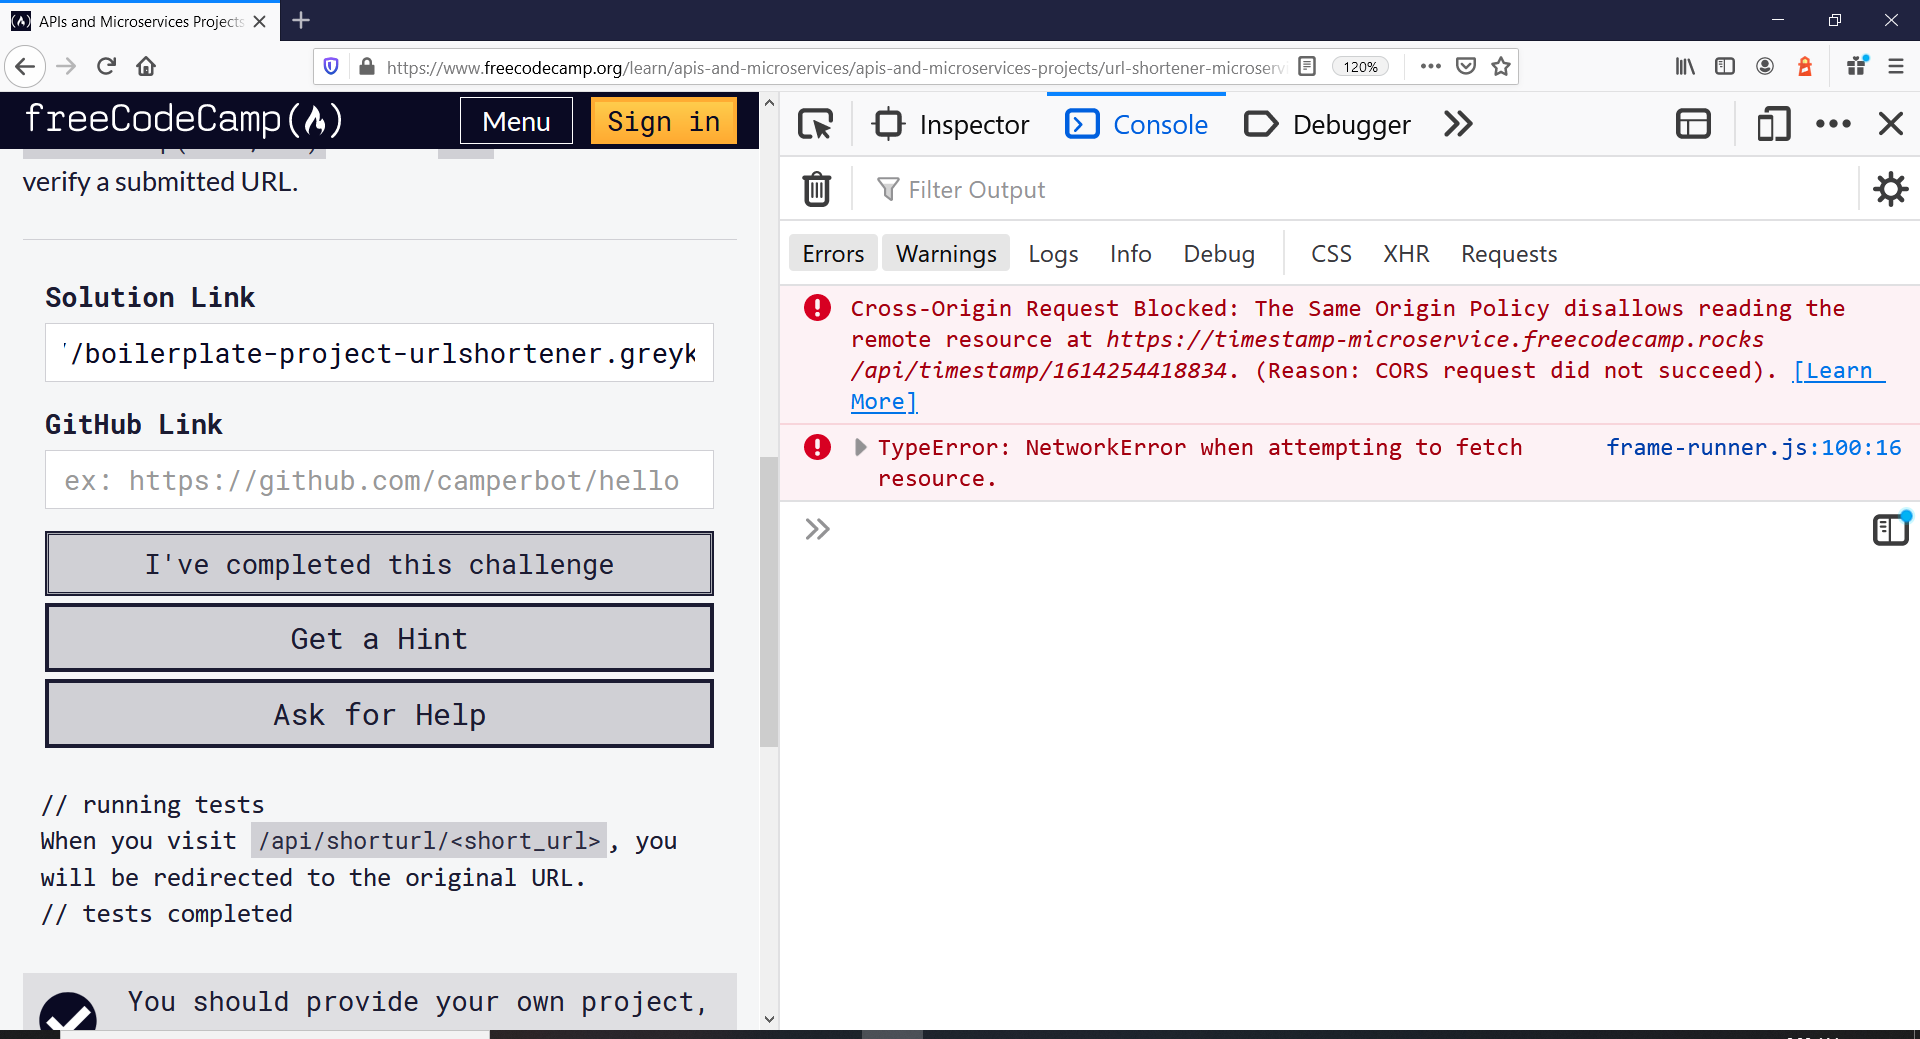Image resolution: width=1920 pixels, height=1039 pixels.
Task: Expand the TypeError NetworkError message
Action: pos(860,447)
